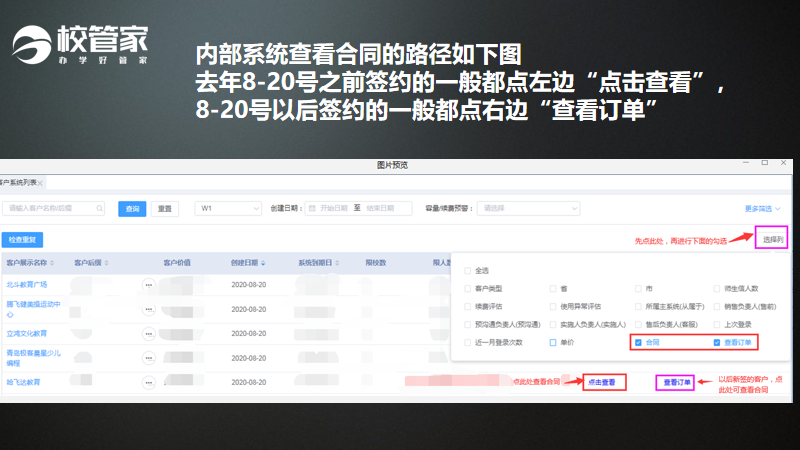Open options menu for 腾飞健美操运动中心 row
This screenshot has width=800, height=450.
(x=148, y=309)
